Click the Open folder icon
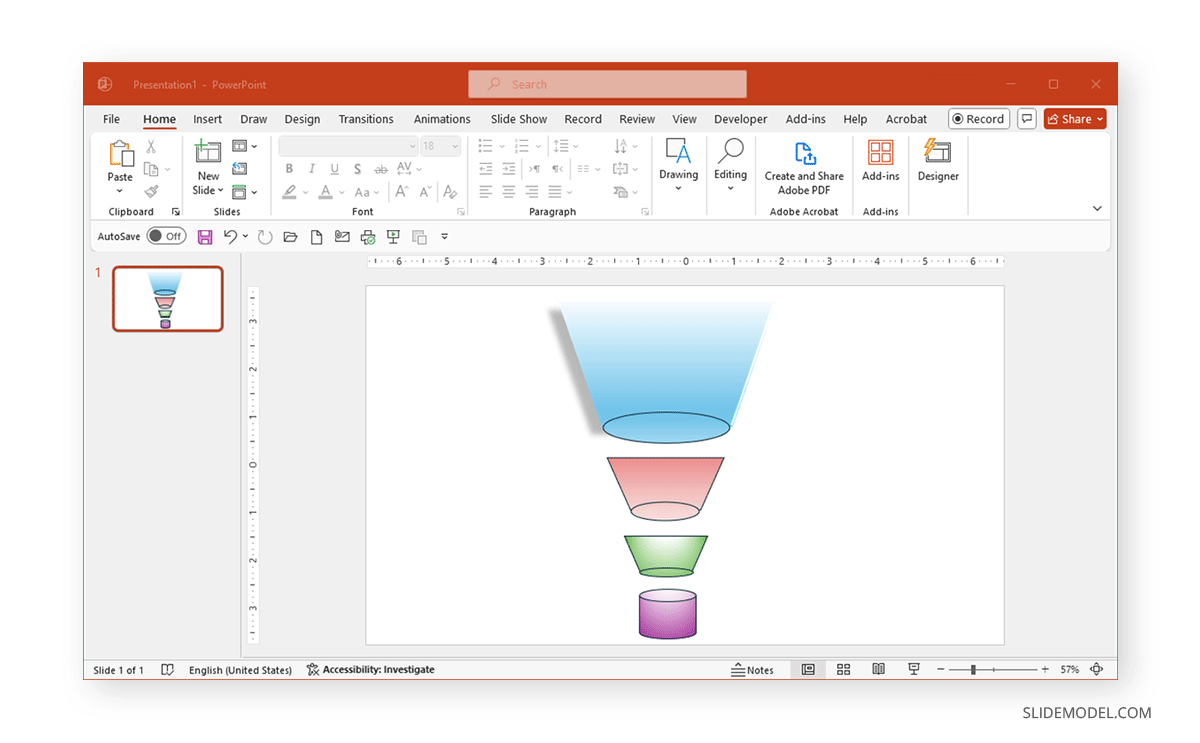 click(291, 237)
